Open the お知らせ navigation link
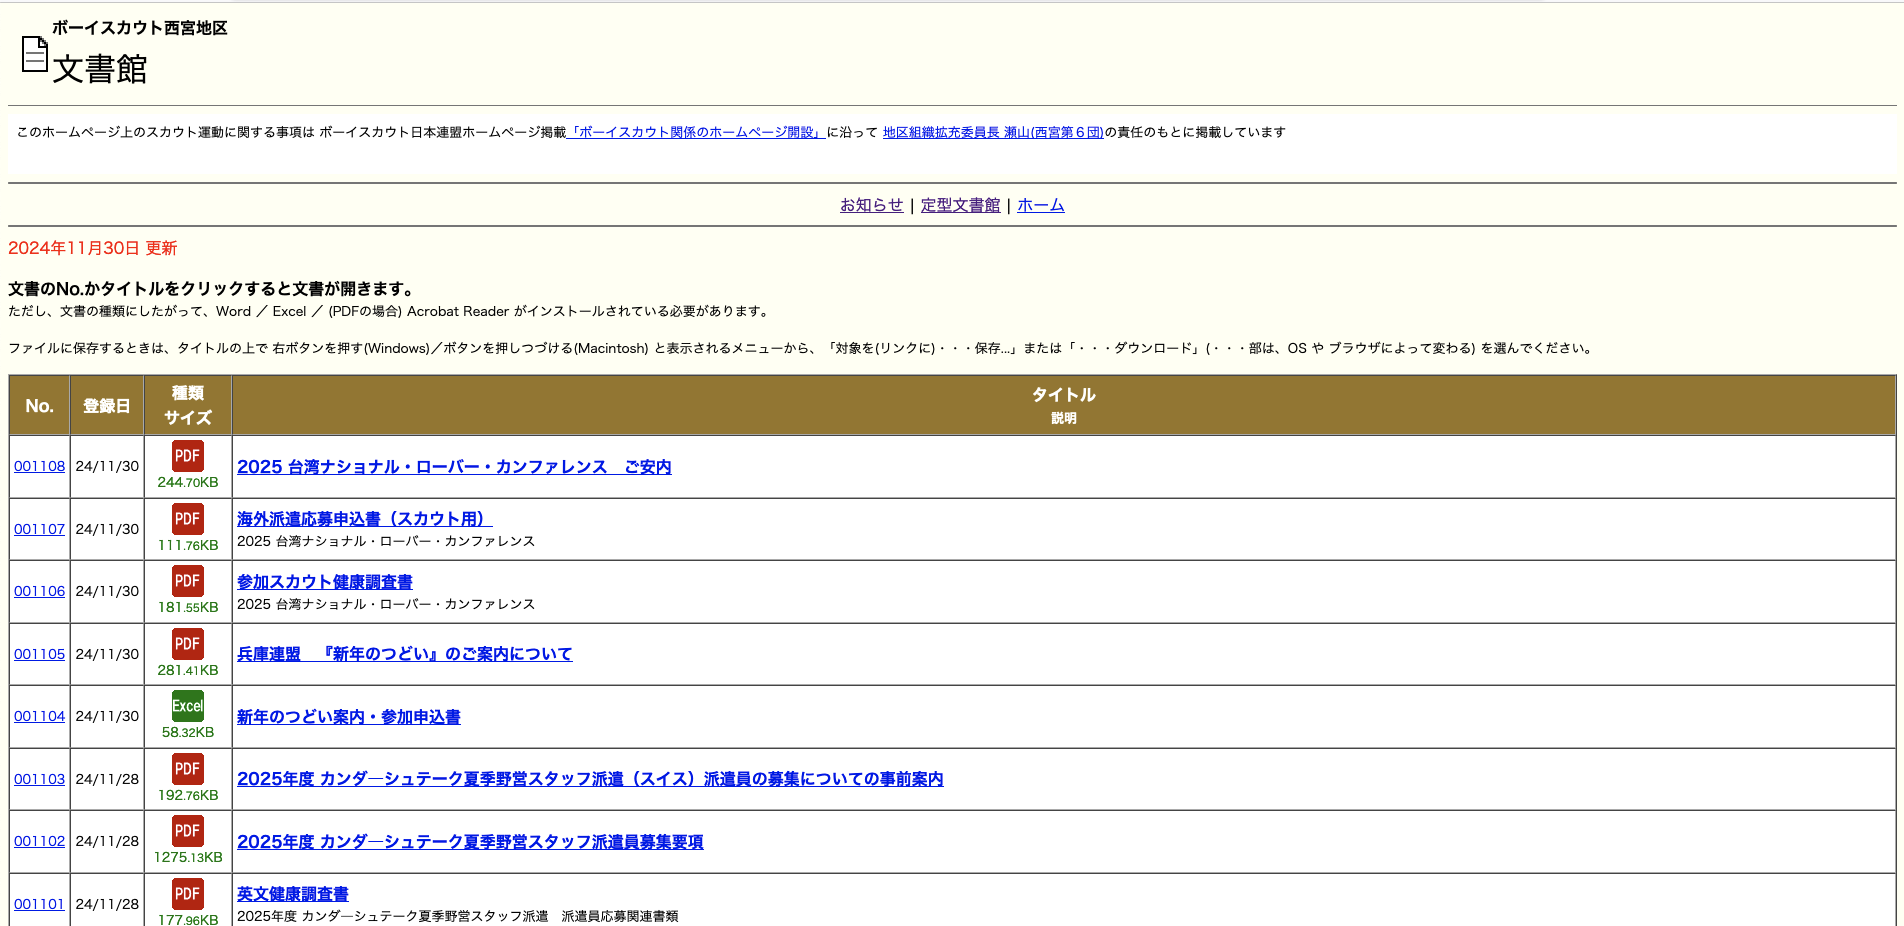 (x=871, y=205)
